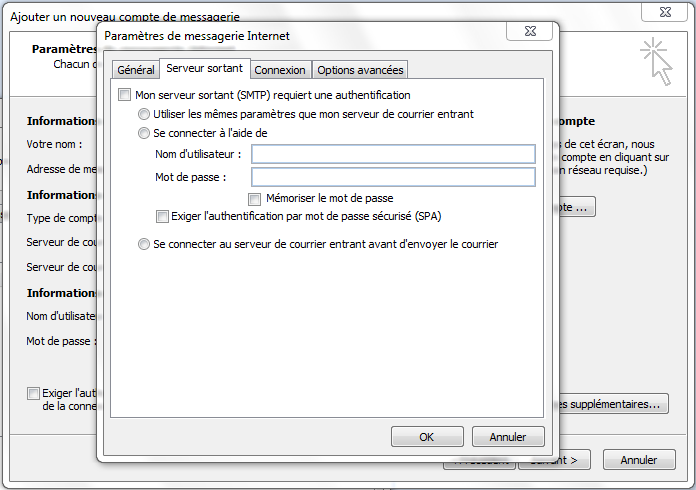Check Exiger l'authentification SPA checkbox in dialog
The width and height of the screenshot is (696, 490).
(162, 217)
